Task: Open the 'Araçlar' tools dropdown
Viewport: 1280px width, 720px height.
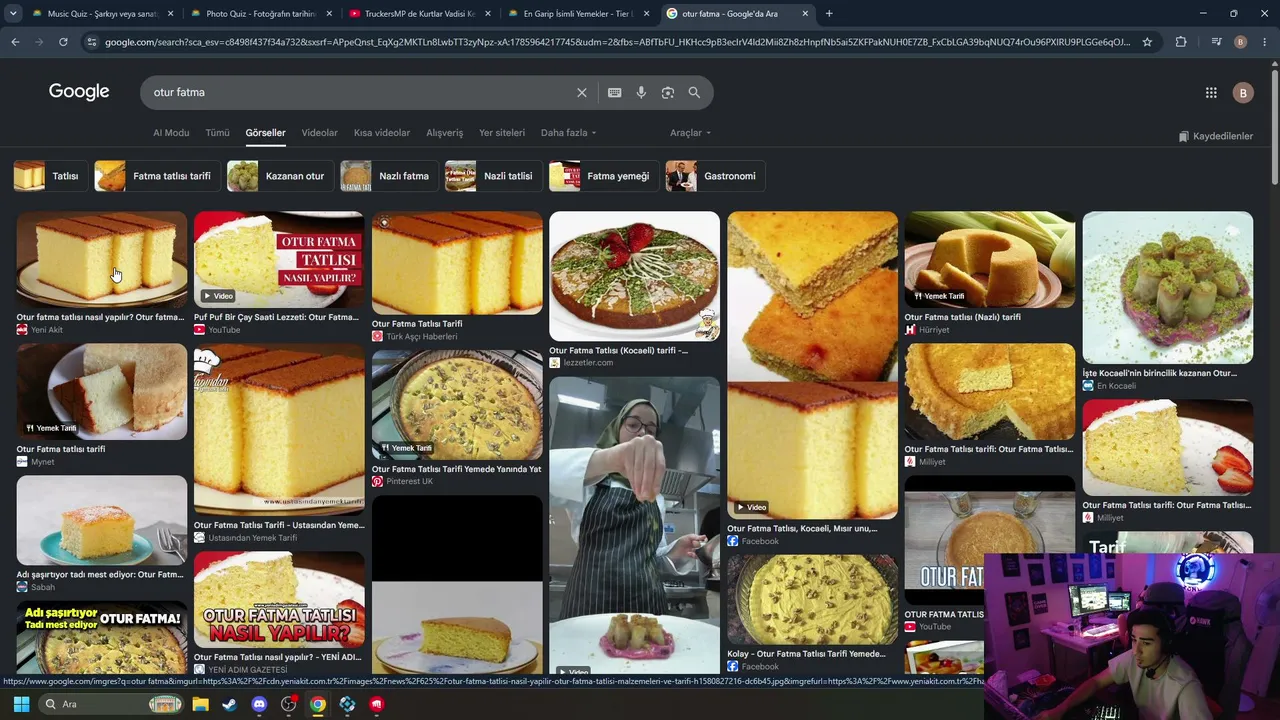Action: point(691,133)
